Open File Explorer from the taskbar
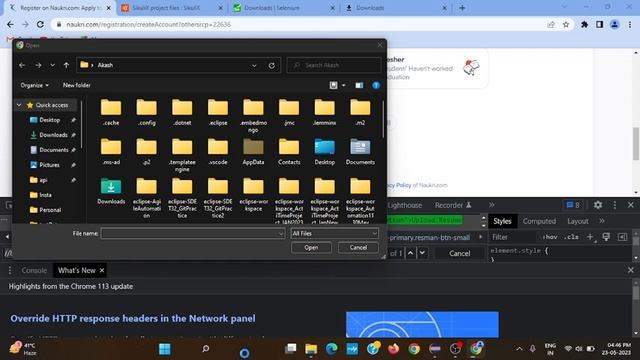 point(311,349)
